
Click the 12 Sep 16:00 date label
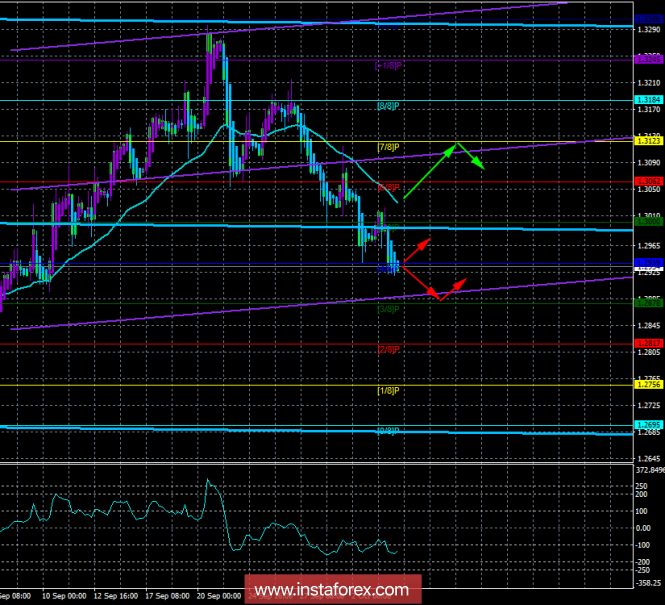[x=116, y=596]
